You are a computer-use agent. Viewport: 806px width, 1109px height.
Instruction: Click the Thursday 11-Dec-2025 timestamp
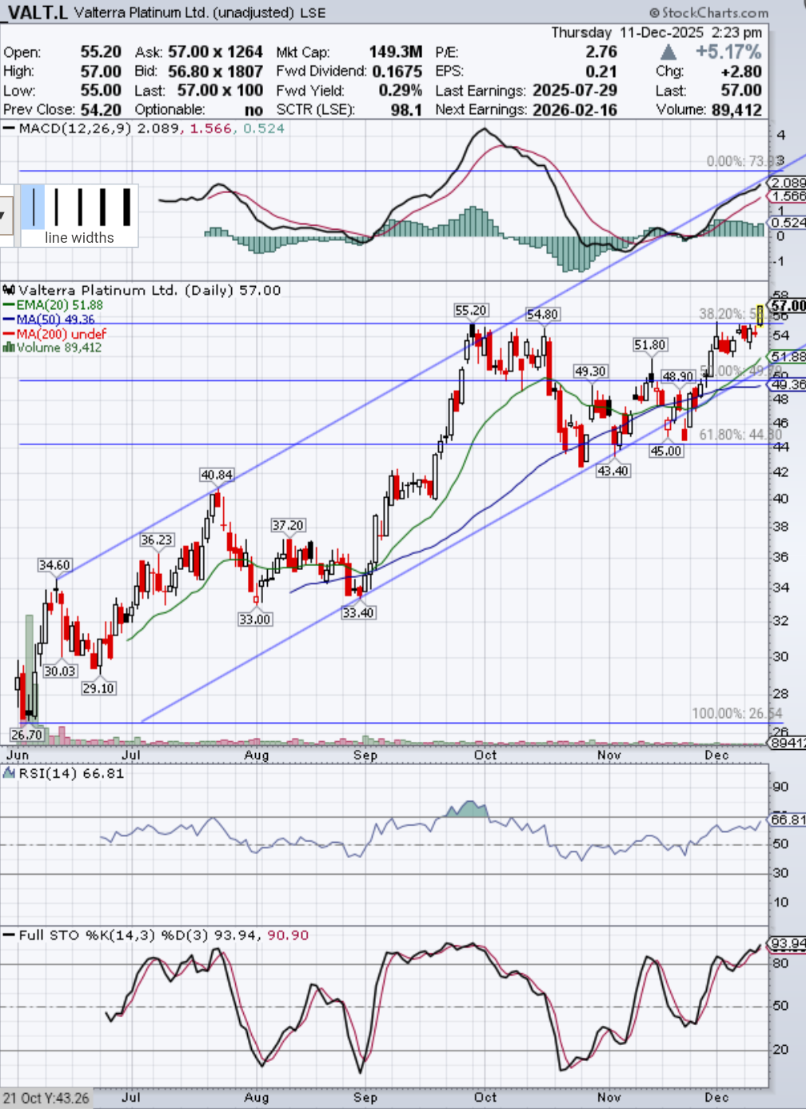click(x=657, y=33)
